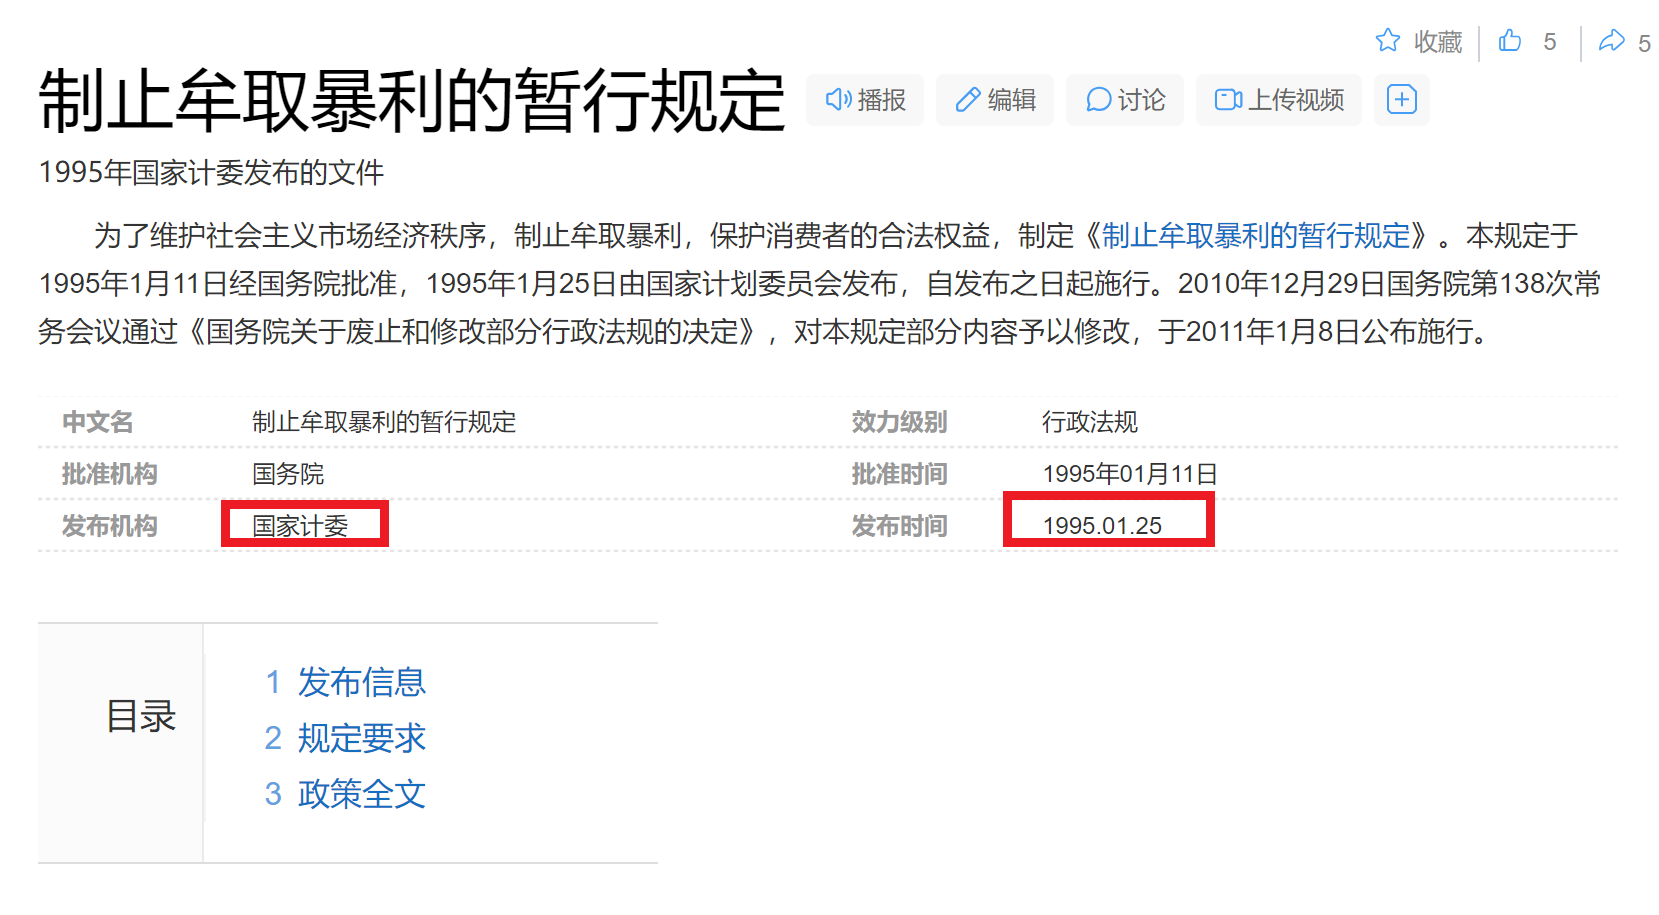Click the 发布时间 label
Screen dimensions: 1659x915
[x=900, y=526]
